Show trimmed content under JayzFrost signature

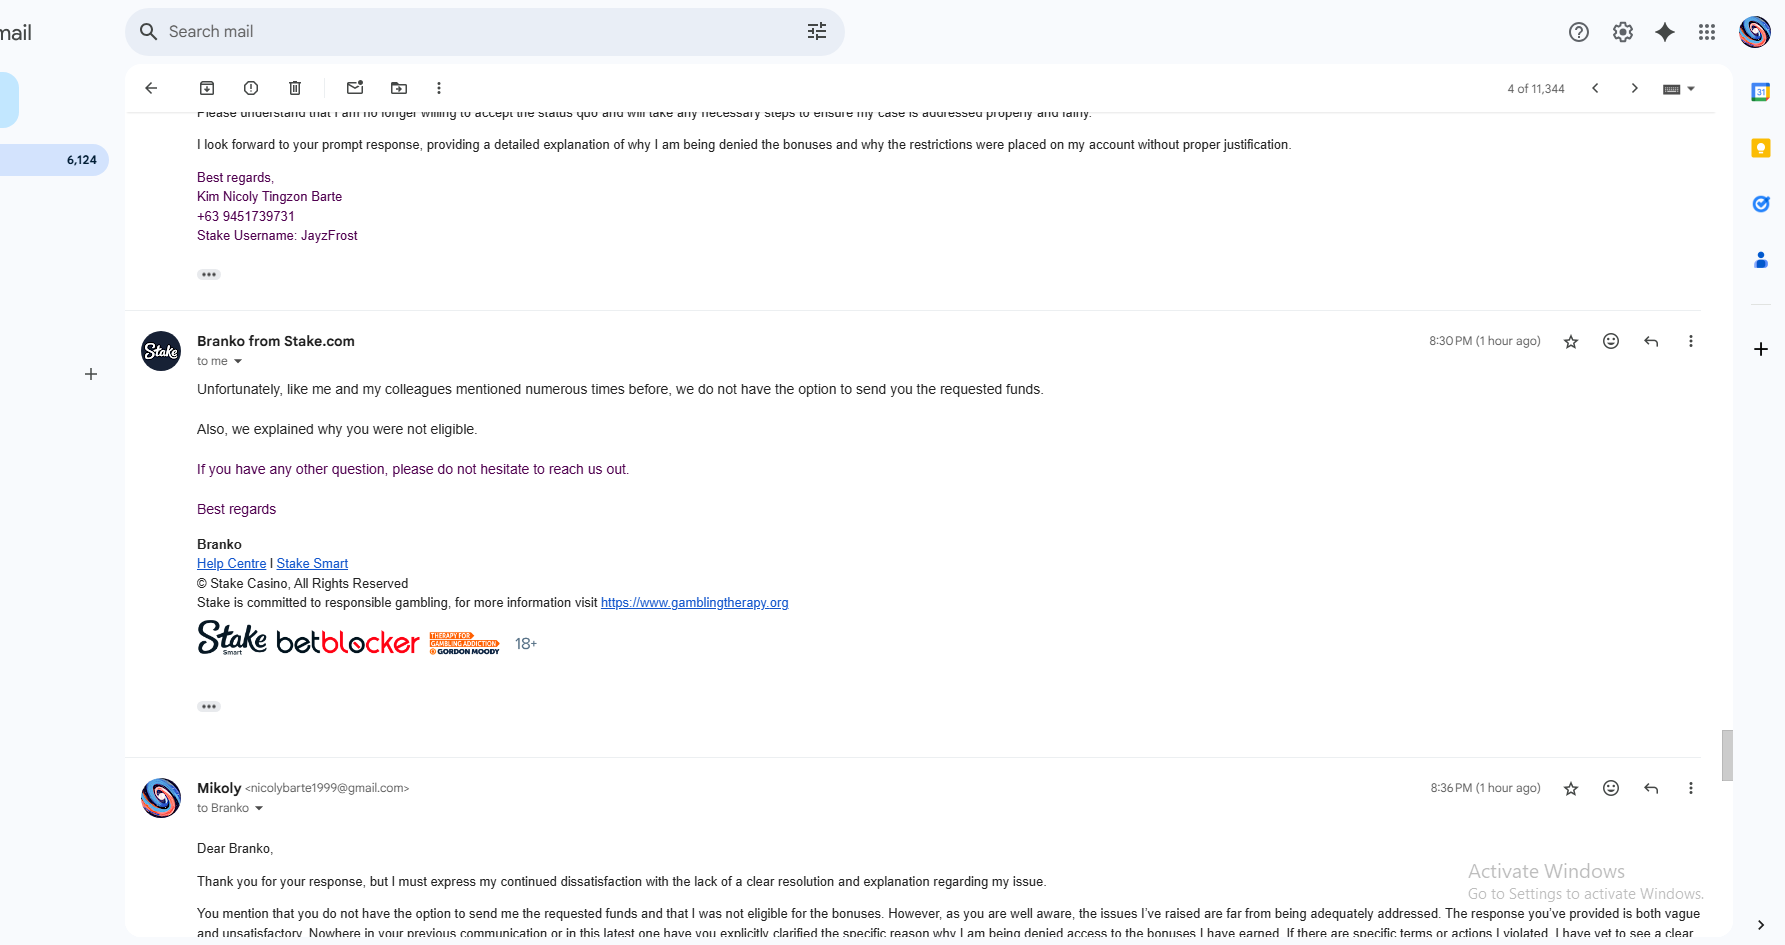click(209, 274)
